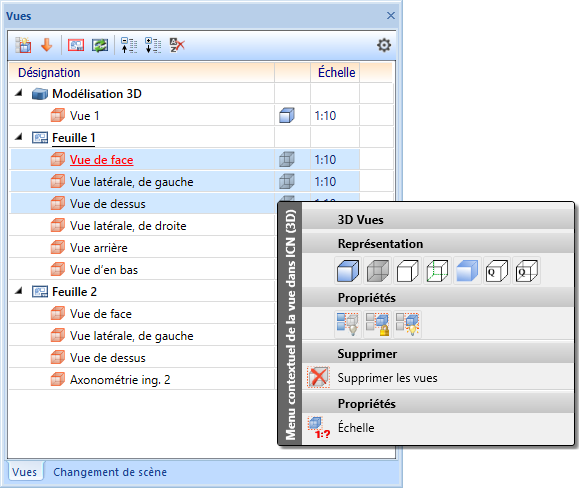Select Vue 1 under Modélisation 3D
Viewport: 580px width, 488px height.
click(84, 115)
